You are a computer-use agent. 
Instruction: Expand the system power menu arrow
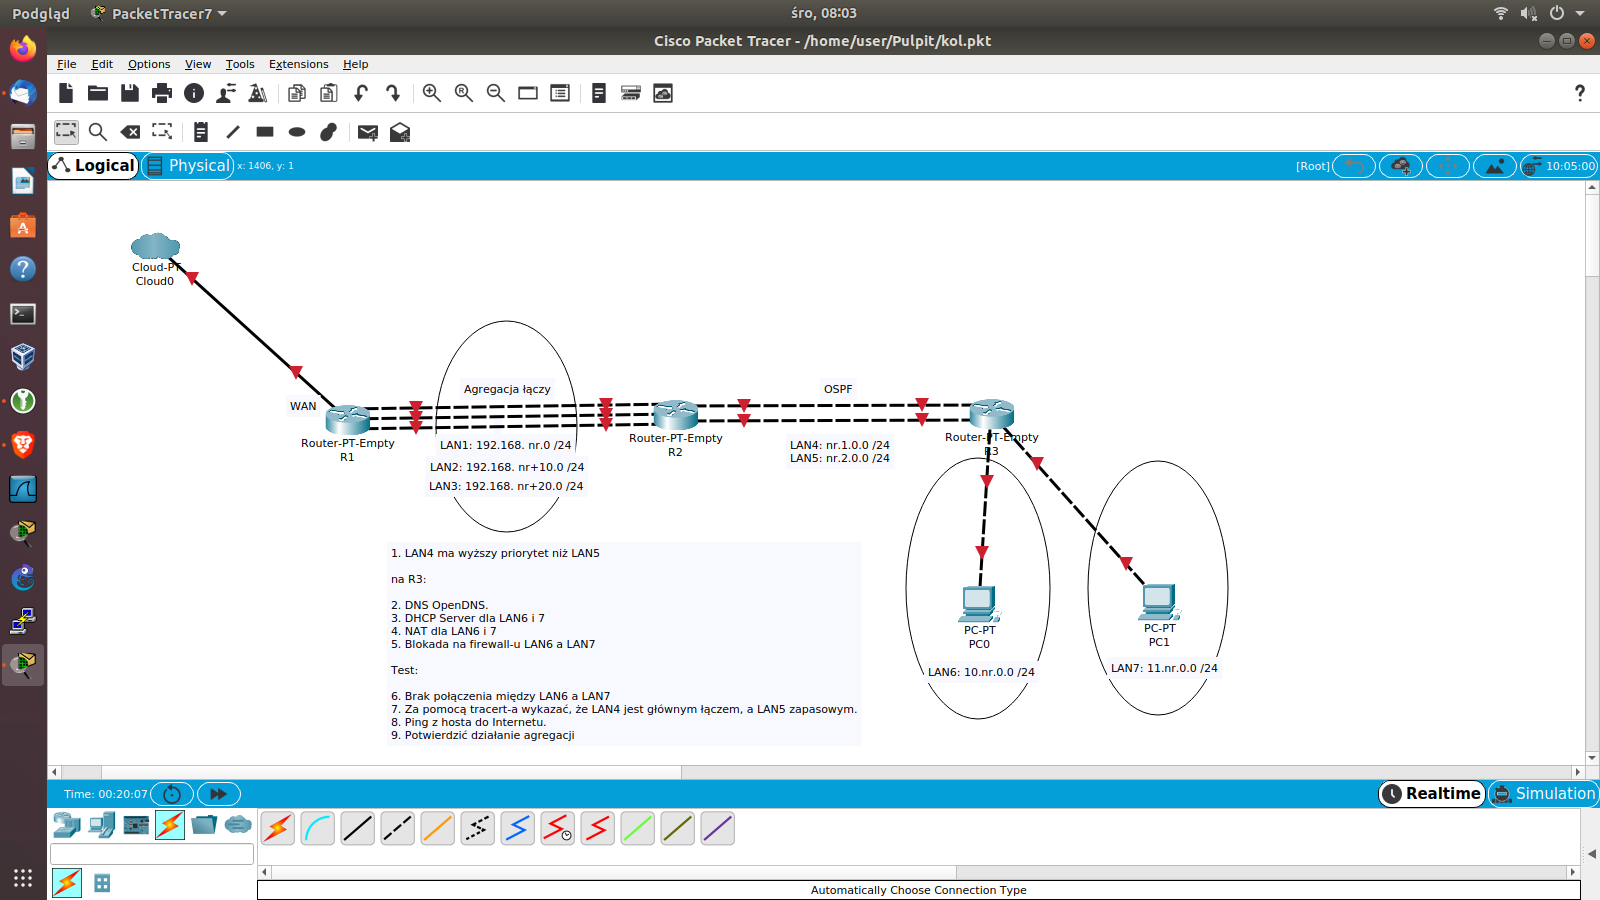pyautogui.click(x=1580, y=13)
